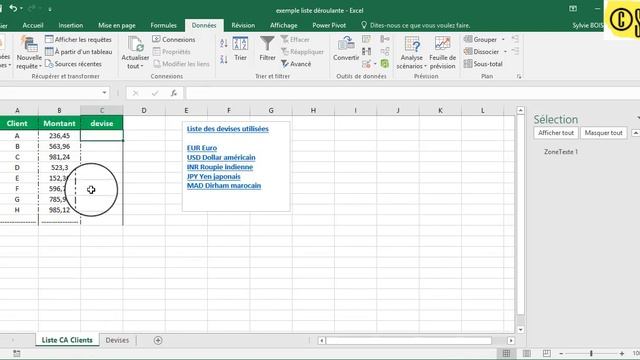This screenshot has height=360, width=640.
Task: Open the Customize Quick Access Toolbar dropdown
Action: coord(50,9)
